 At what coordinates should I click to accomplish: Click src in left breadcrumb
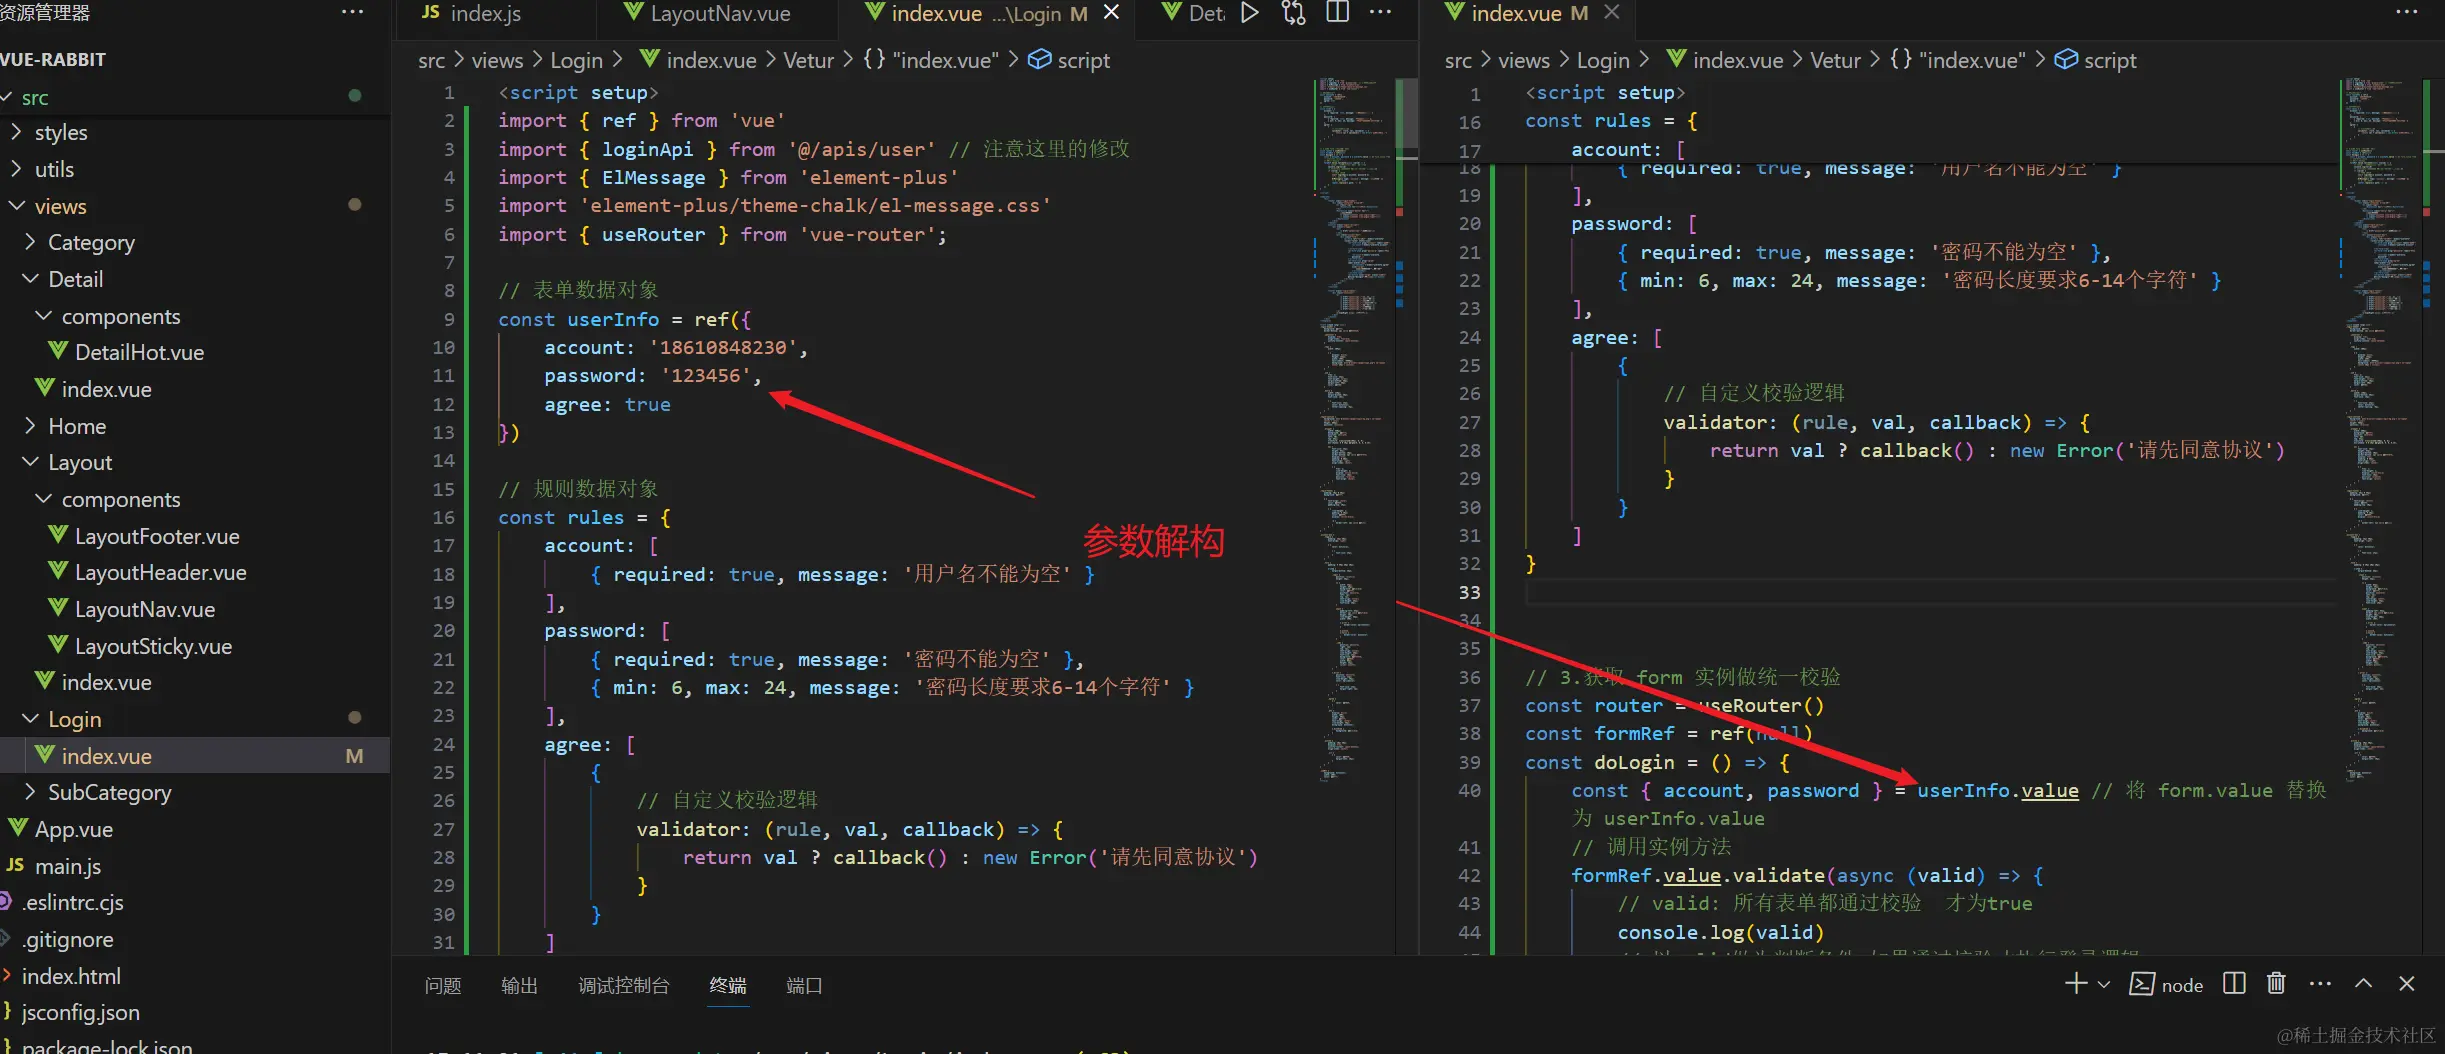click(x=431, y=60)
